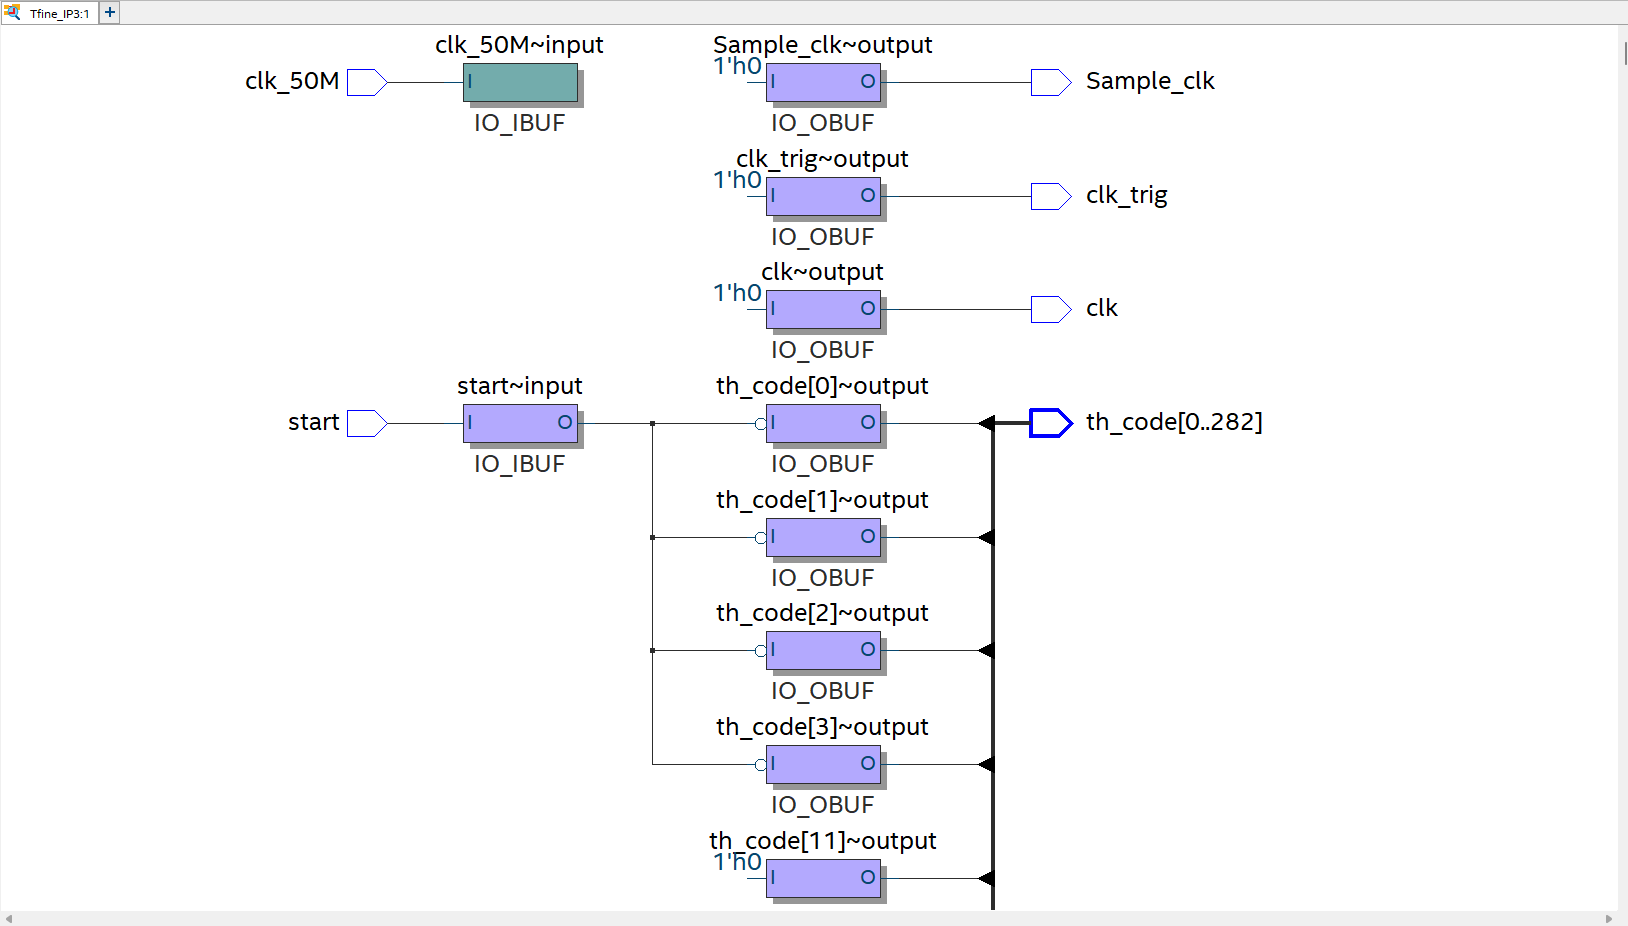Screen dimensions: 1628x926
Task: Select the Sample_clk output pin symbol
Action: point(1049,82)
